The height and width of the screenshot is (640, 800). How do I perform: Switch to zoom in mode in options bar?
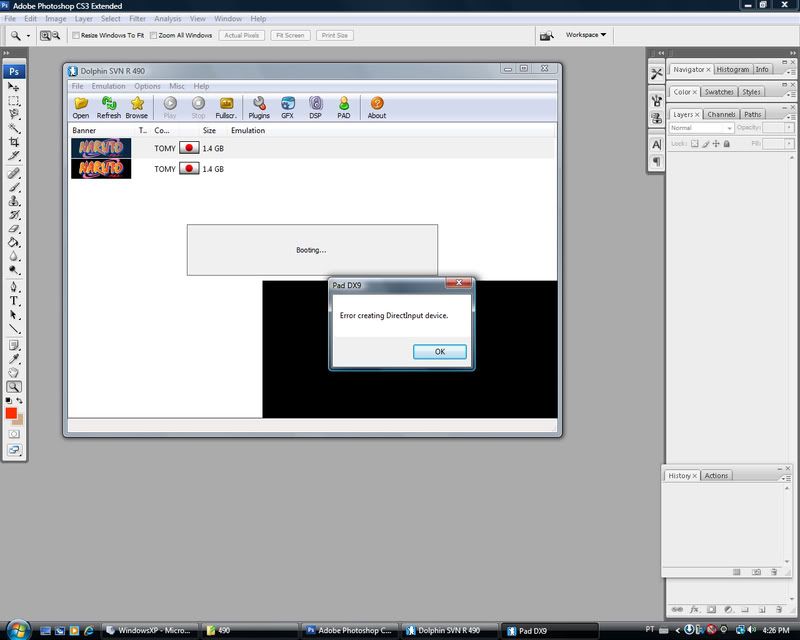[45, 35]
